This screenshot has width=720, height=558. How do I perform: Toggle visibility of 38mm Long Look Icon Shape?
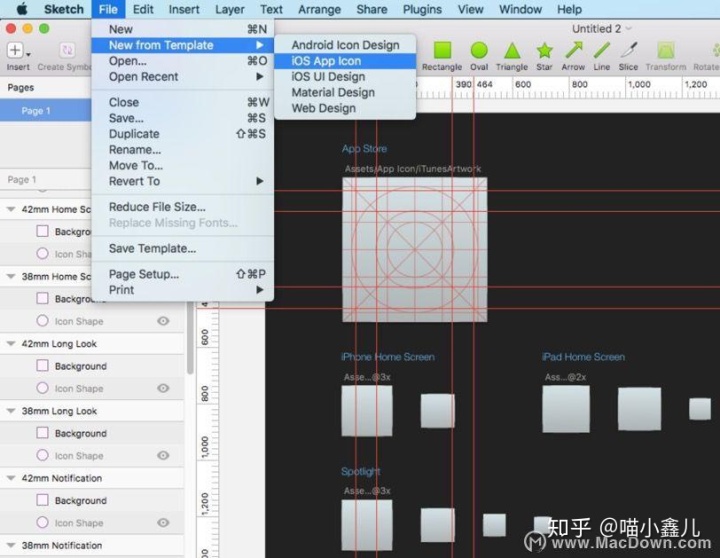coord(163,455)
